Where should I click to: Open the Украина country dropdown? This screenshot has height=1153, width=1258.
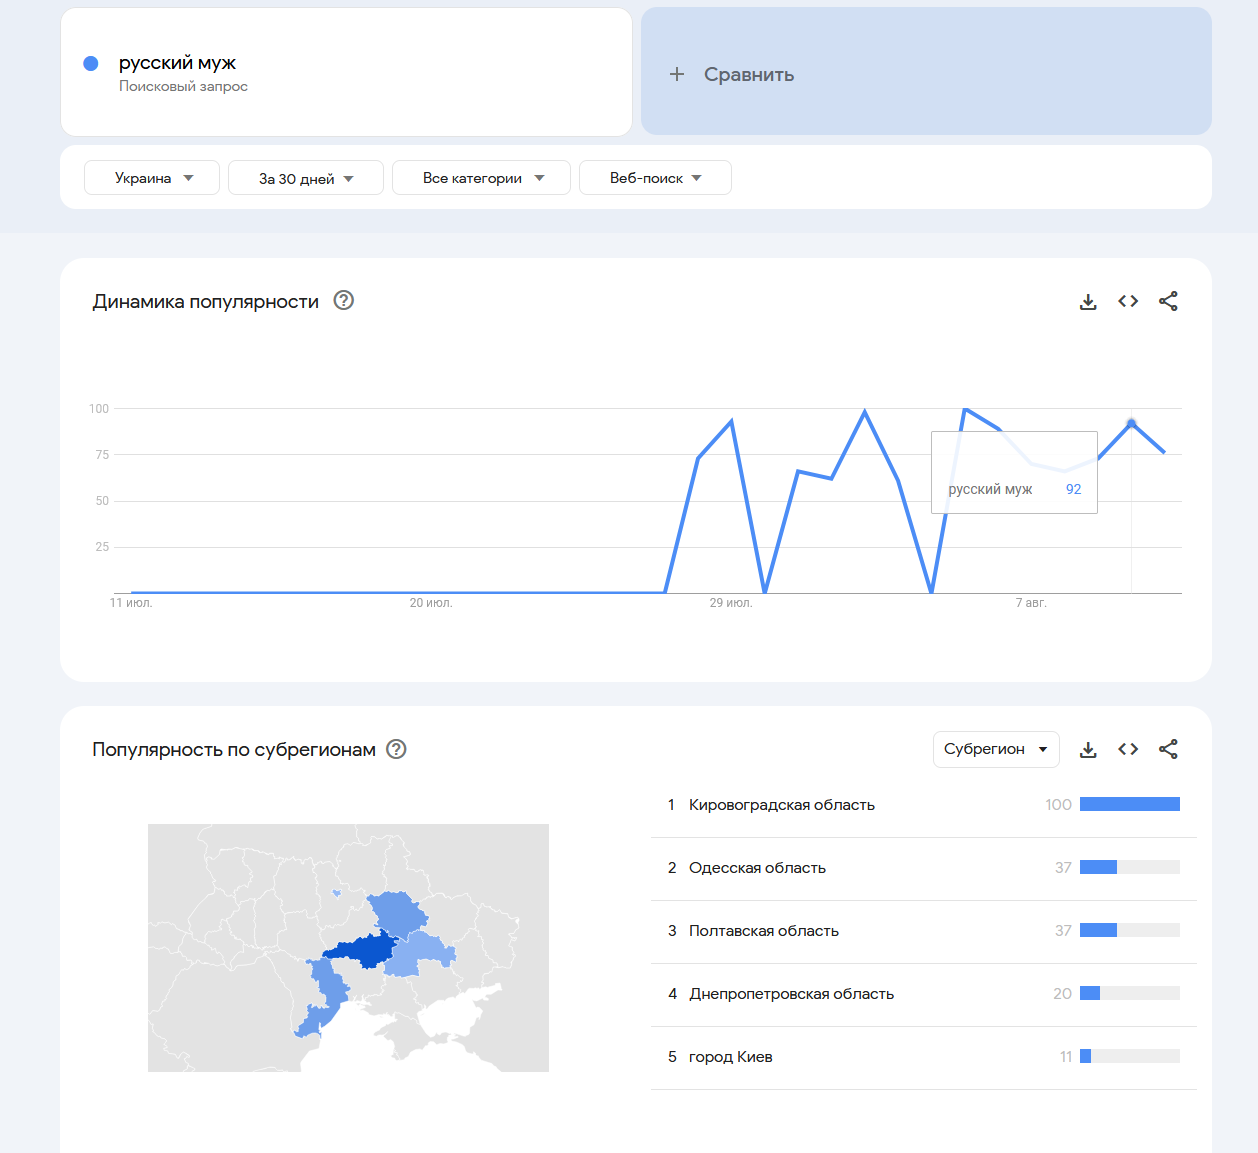point(152,178)
